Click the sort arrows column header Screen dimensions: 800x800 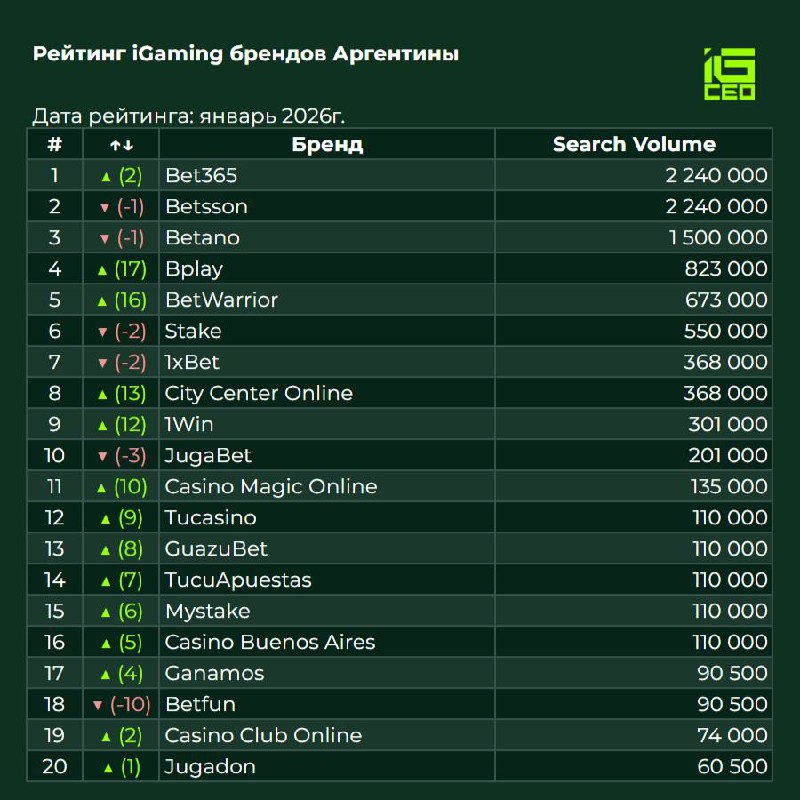122,145
